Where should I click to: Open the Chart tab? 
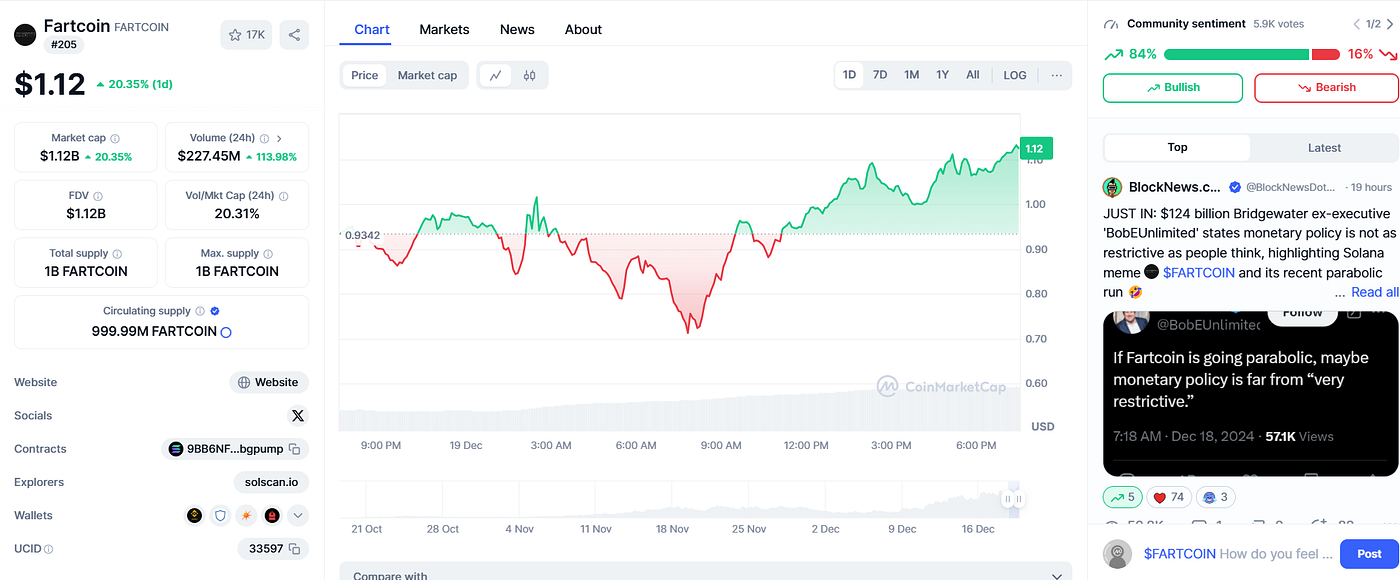pos(372,29)
